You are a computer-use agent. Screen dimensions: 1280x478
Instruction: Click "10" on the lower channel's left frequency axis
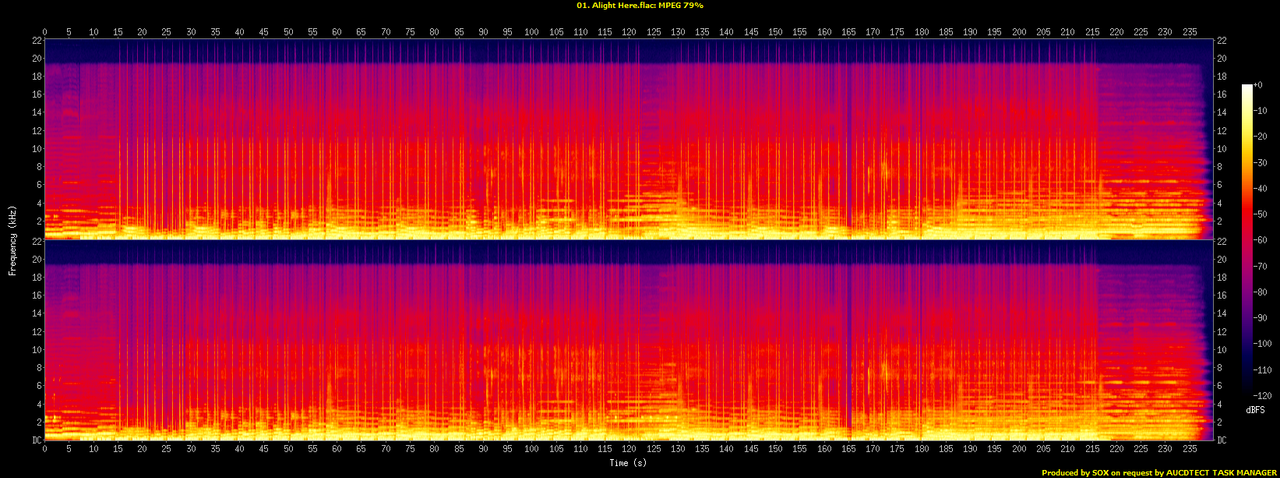pyautogui.click(x=35, y=350)
